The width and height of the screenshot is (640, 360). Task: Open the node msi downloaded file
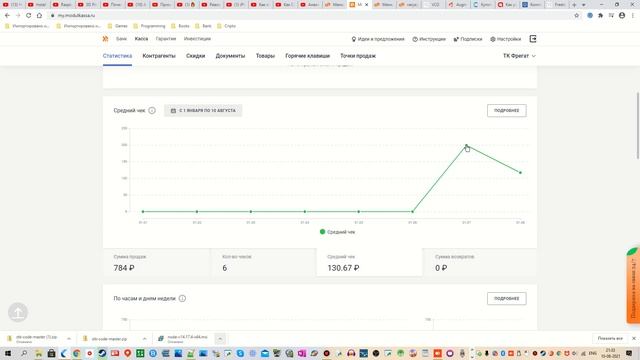pyautogui.click(x=184, y=339)
